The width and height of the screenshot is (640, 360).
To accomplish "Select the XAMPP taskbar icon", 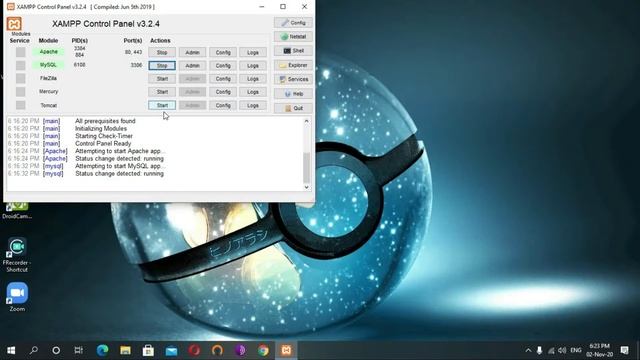I will (286, 350).
